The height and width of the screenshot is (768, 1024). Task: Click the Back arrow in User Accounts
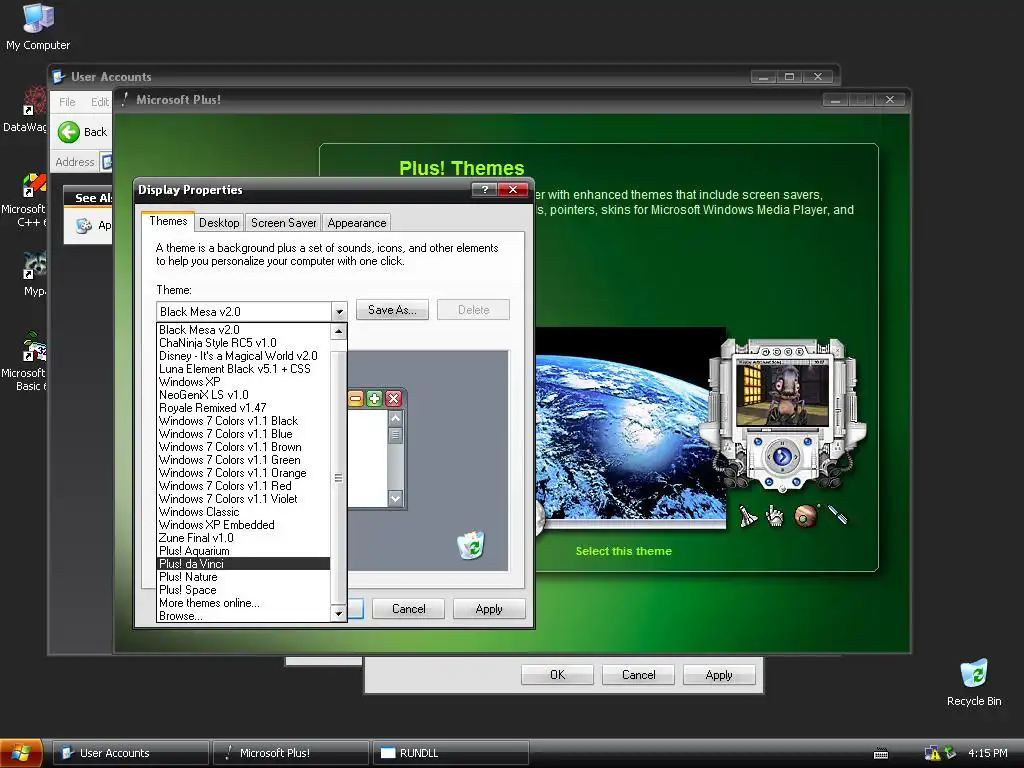[69, 132]
